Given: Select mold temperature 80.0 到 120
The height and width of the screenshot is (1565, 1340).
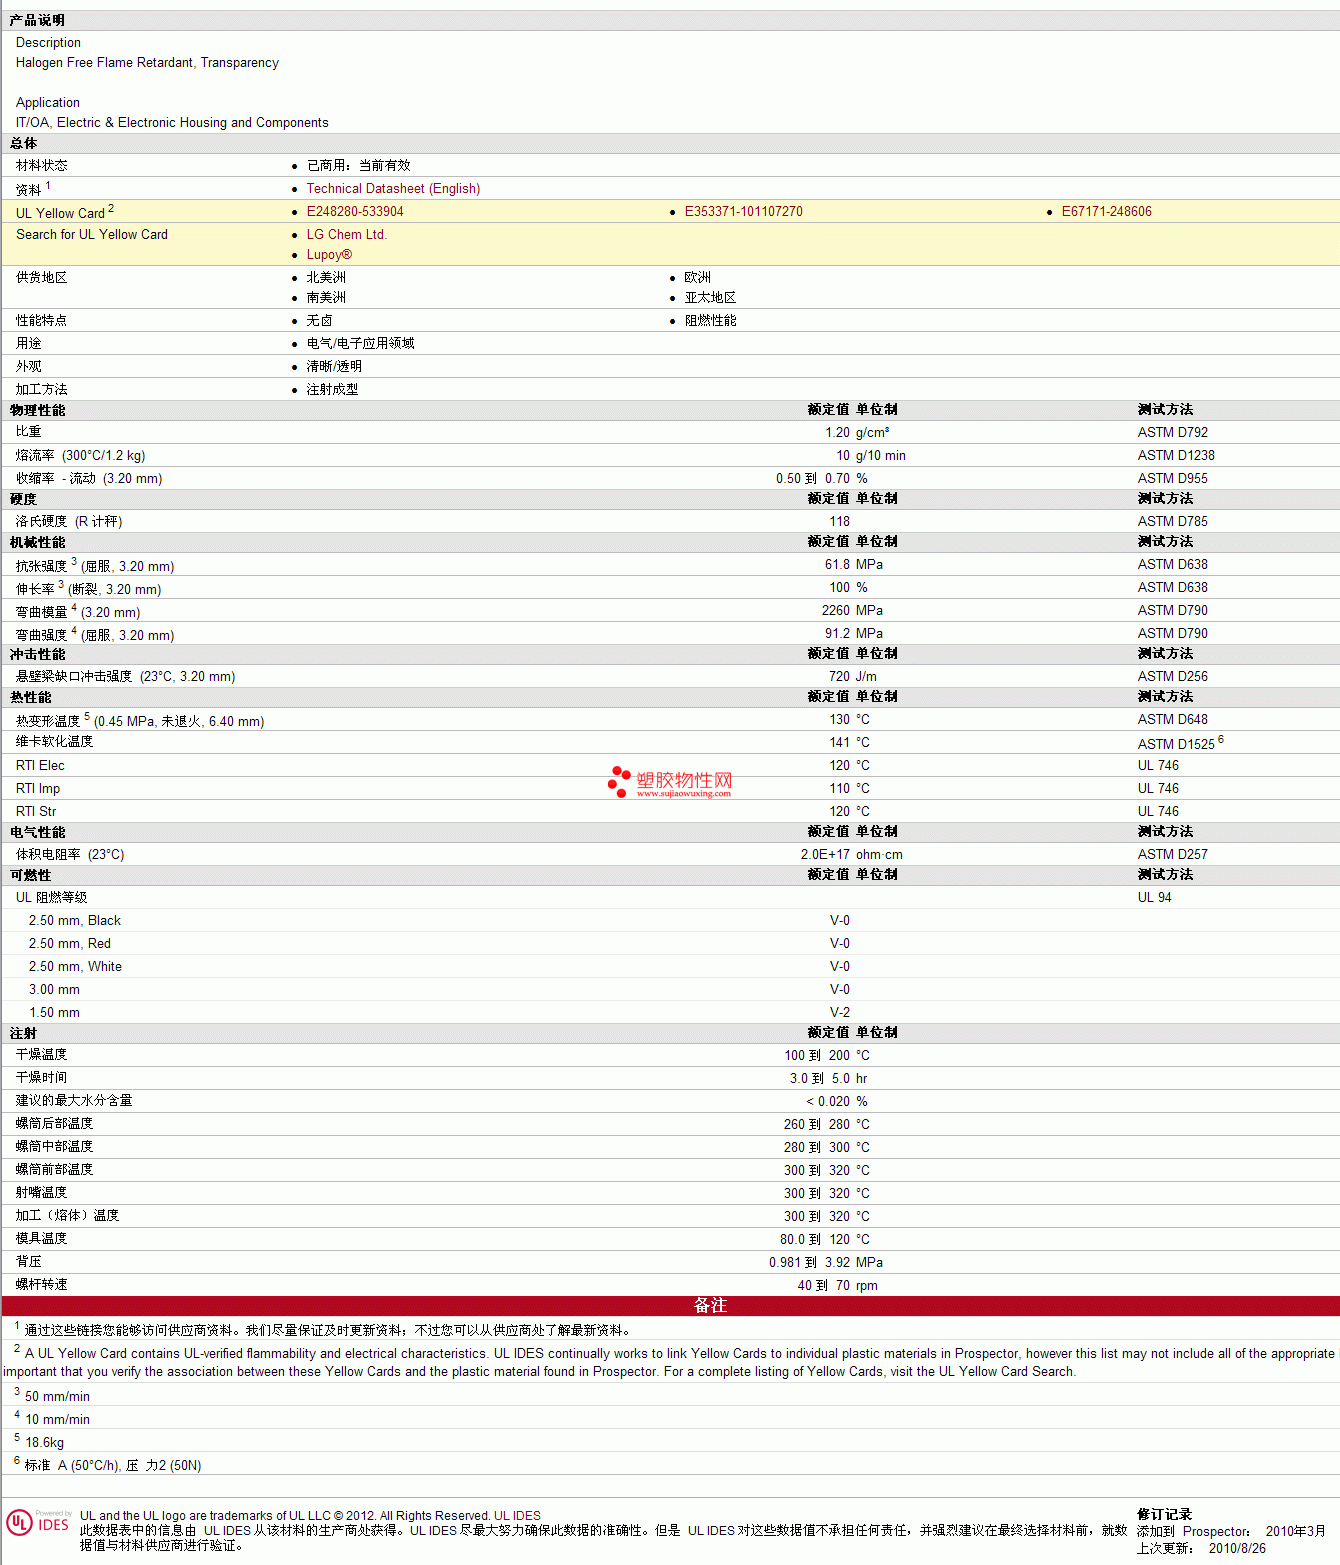Looking at the screenshot, I should tap(815, 1239).
